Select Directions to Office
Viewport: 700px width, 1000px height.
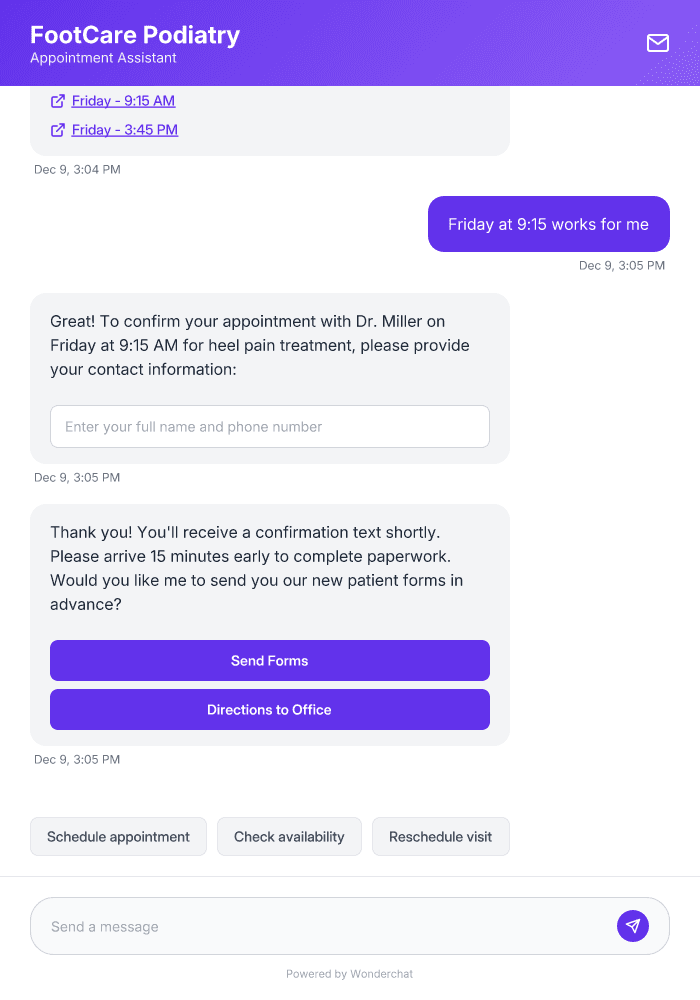pyautogui.click(x=269, y=709)
